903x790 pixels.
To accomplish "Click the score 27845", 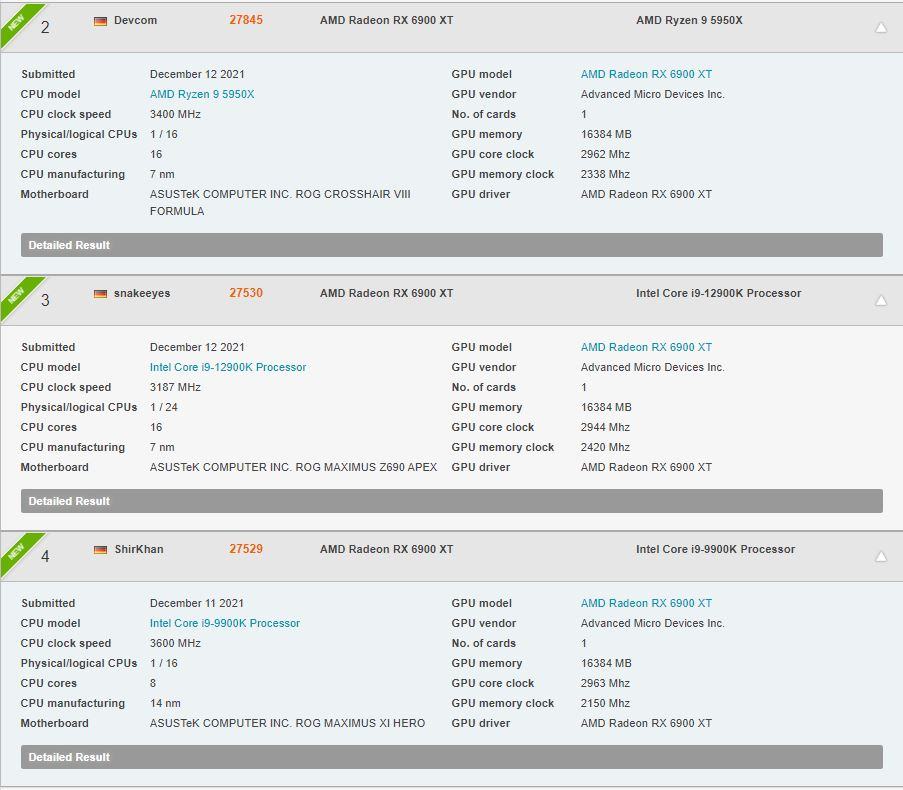I will pos(246,20).
